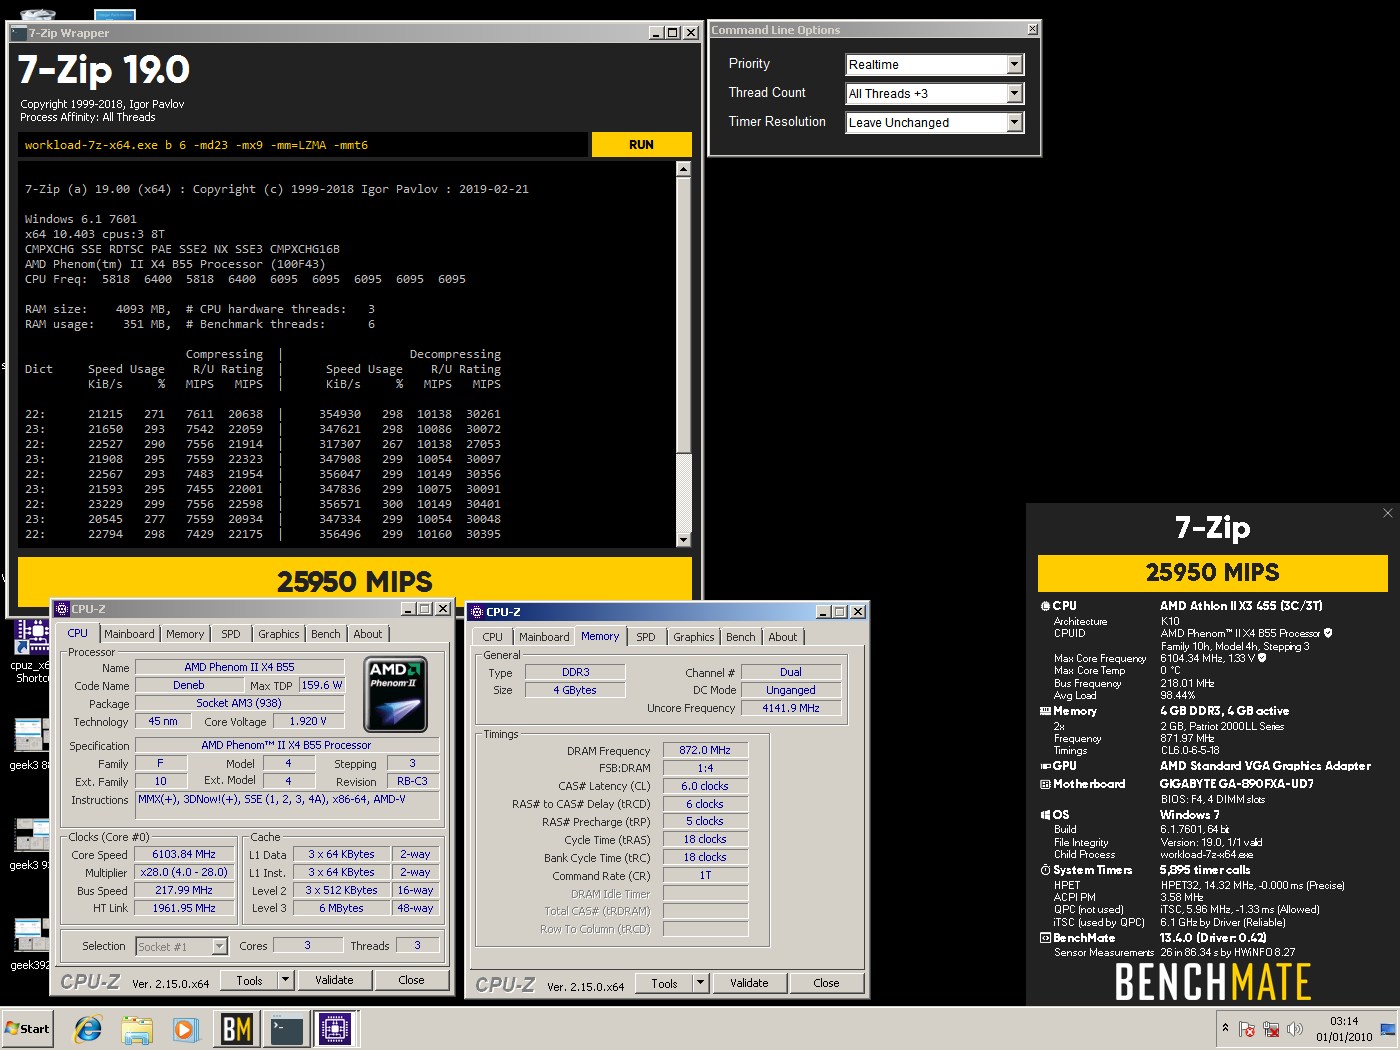
Task: Open the Priority dropdown set to Realtime
Action: (x=1015, y=64)
